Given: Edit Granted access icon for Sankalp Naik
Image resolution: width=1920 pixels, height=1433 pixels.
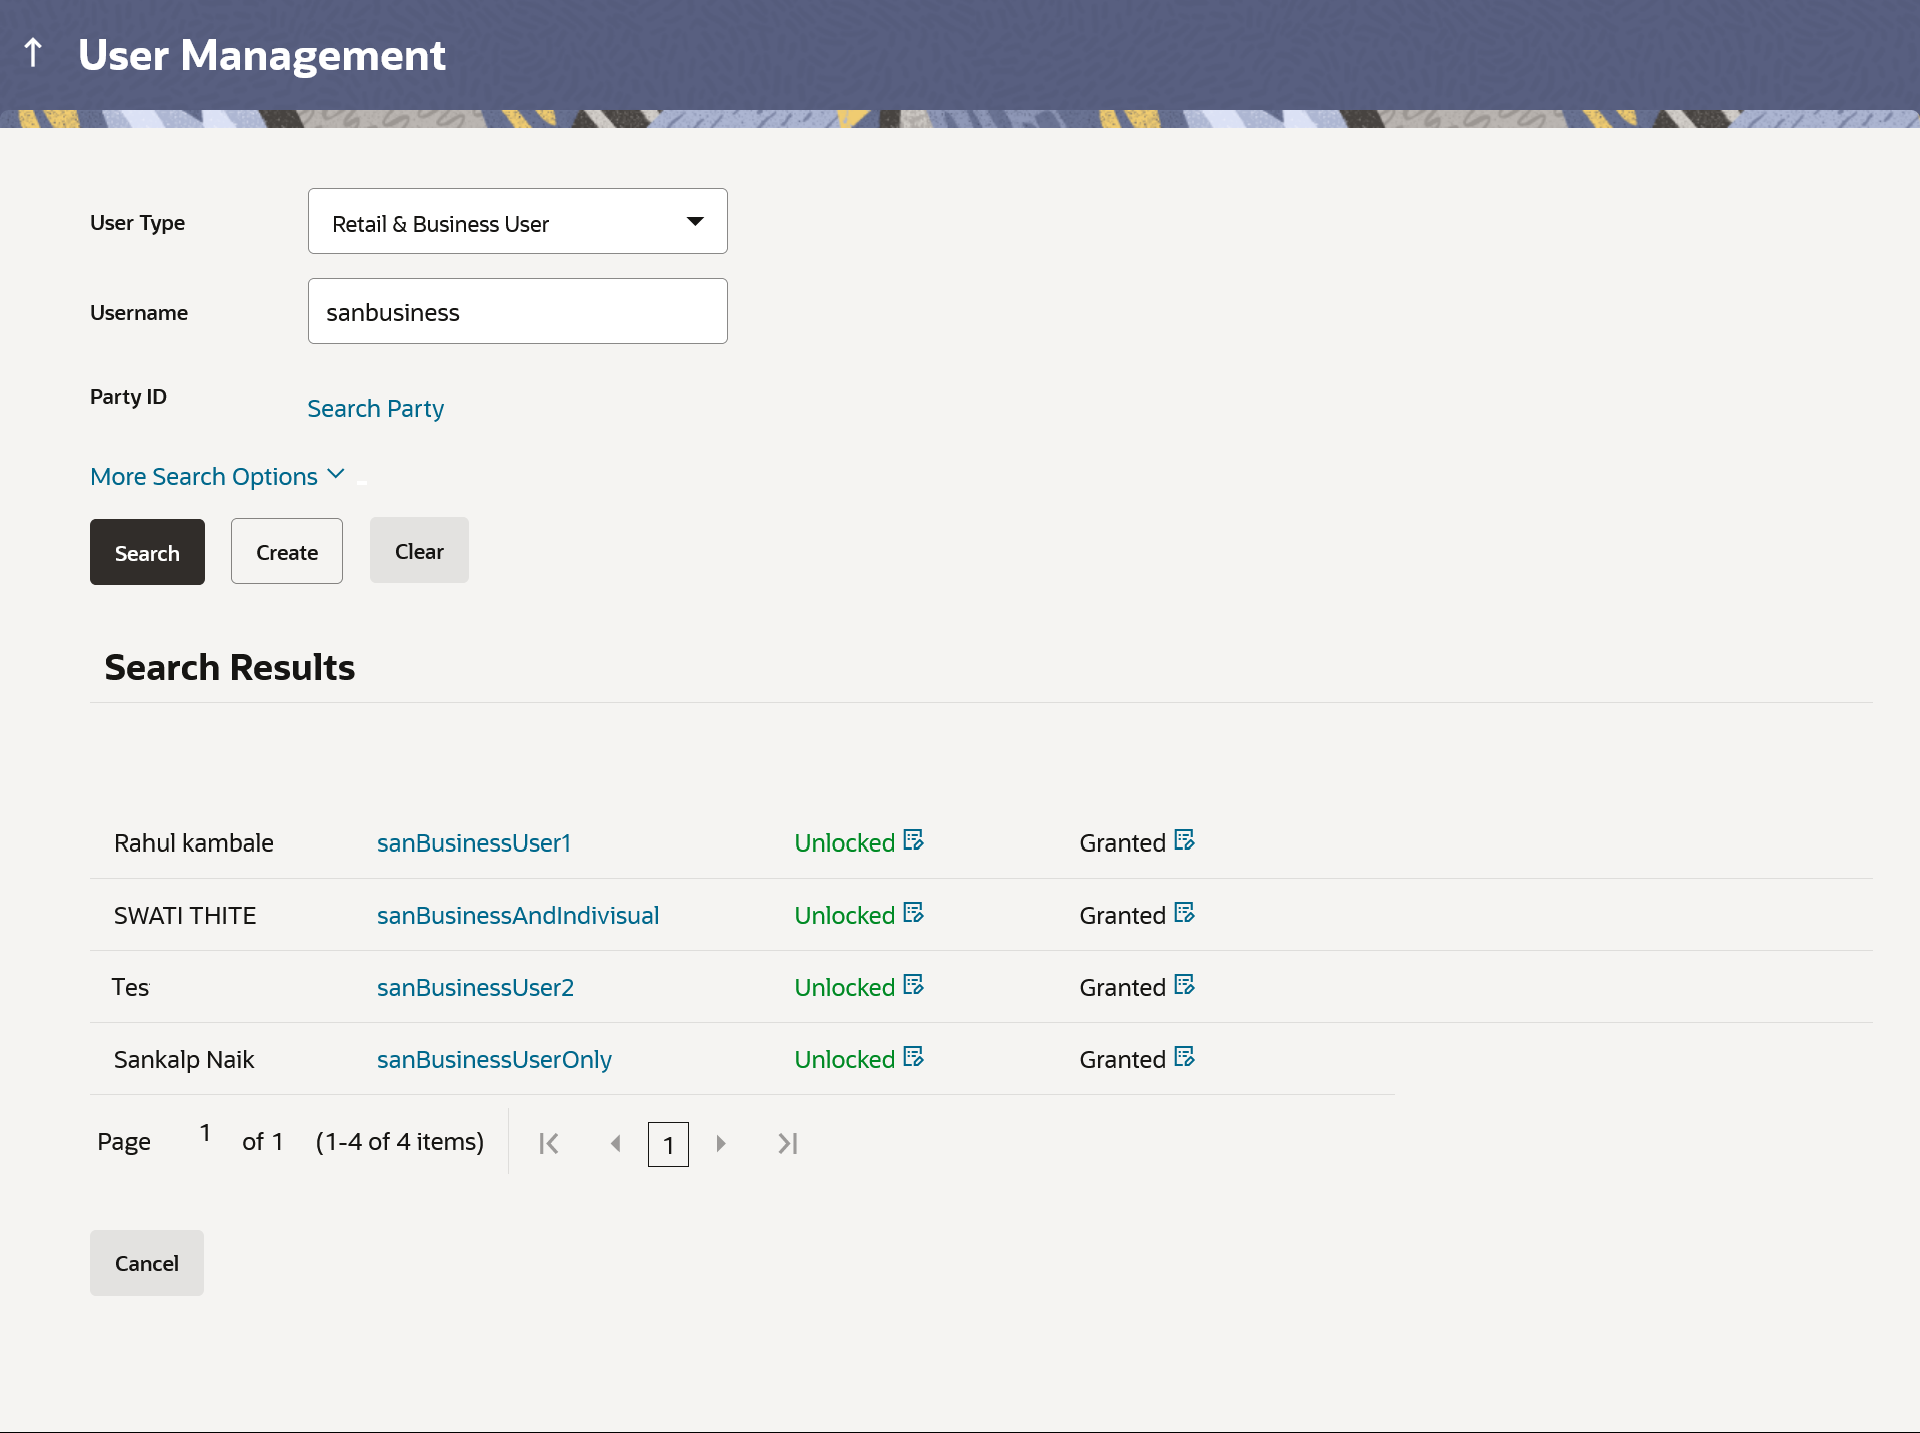Looking at the screenshot, I should coord(1184,1056).
